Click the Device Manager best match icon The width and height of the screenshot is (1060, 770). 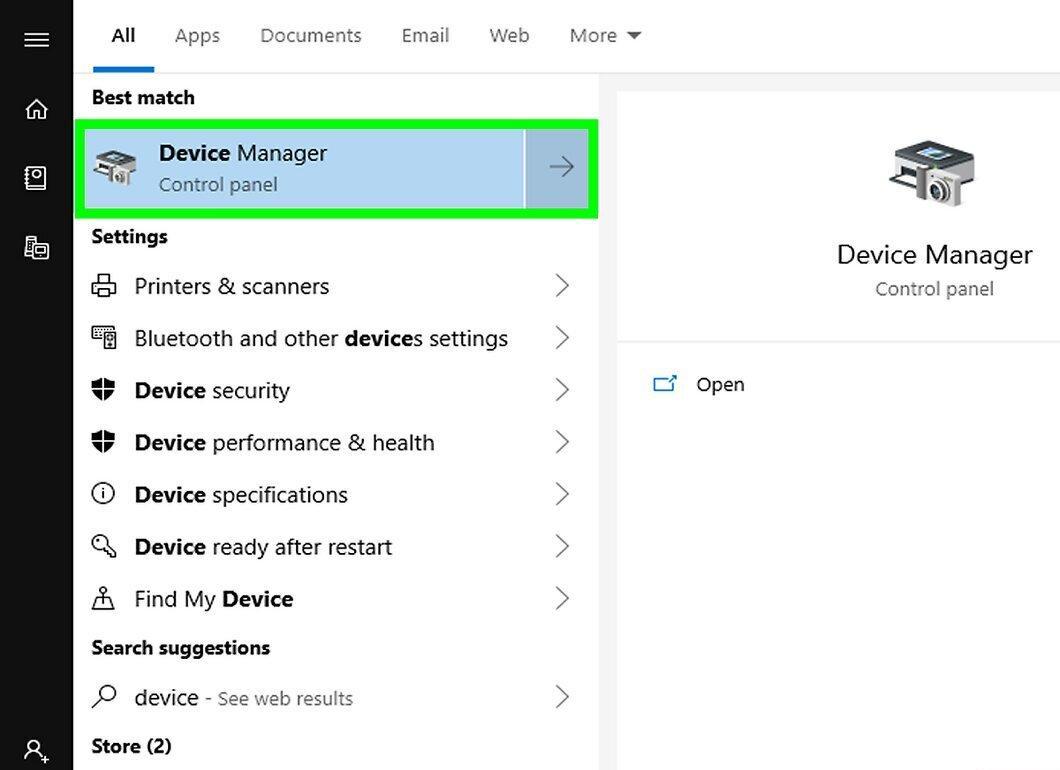click(x=115, y=168)
